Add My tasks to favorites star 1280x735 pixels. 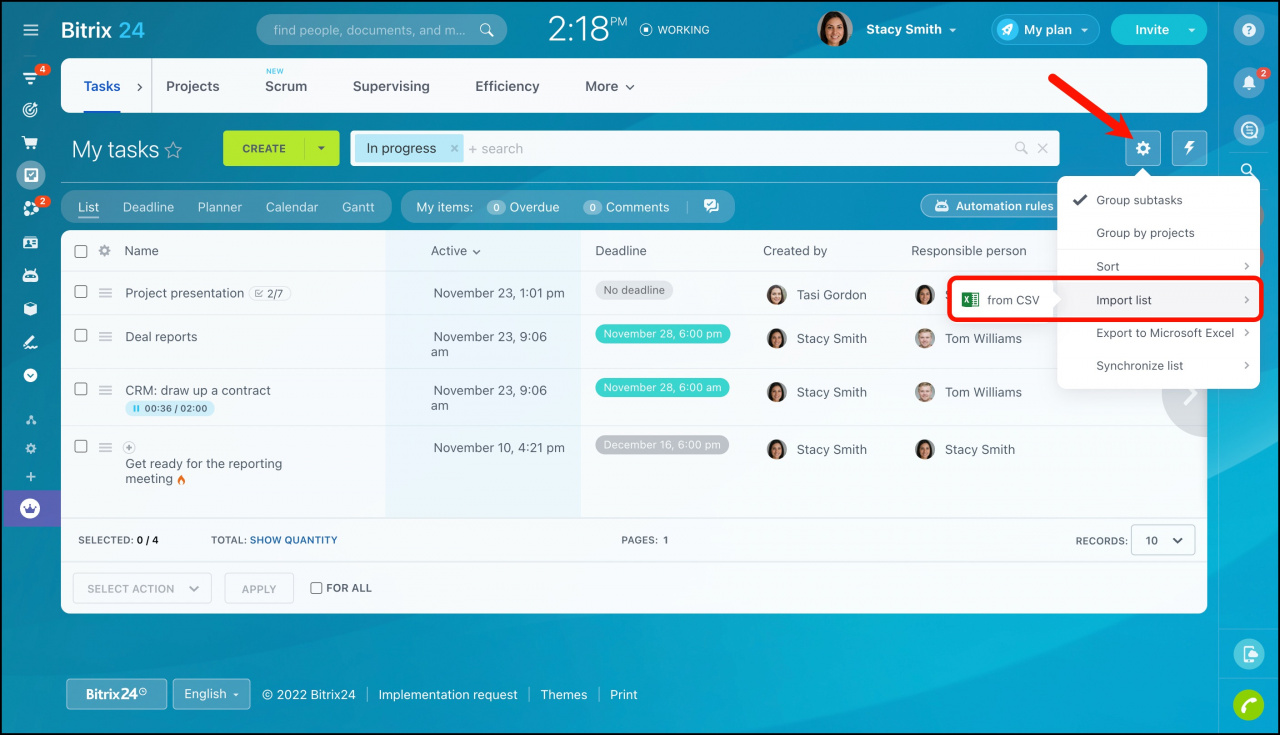point(173,150)
